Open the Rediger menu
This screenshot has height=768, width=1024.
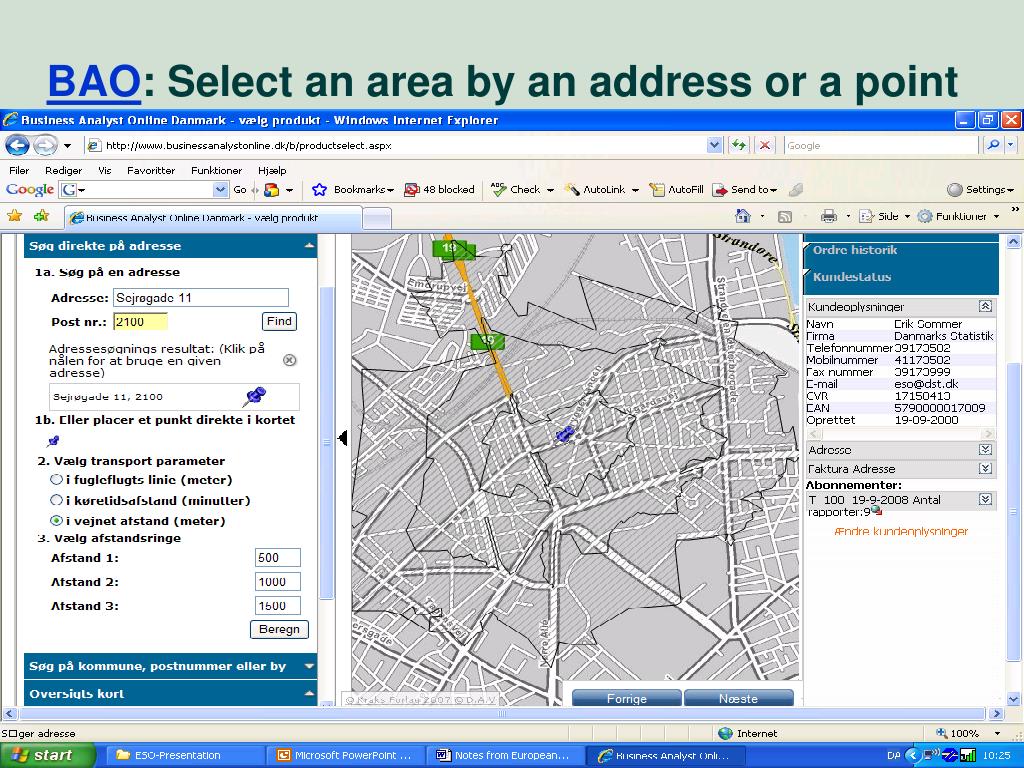[63, 170]
